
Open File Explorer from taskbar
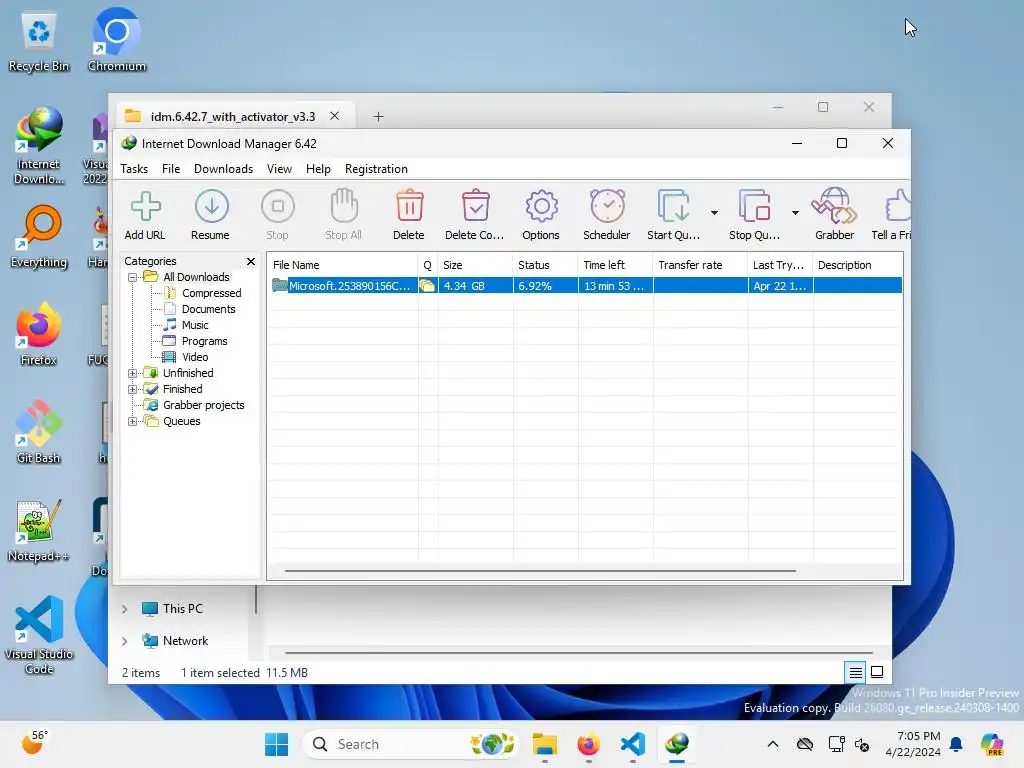[x=545, y=744]
